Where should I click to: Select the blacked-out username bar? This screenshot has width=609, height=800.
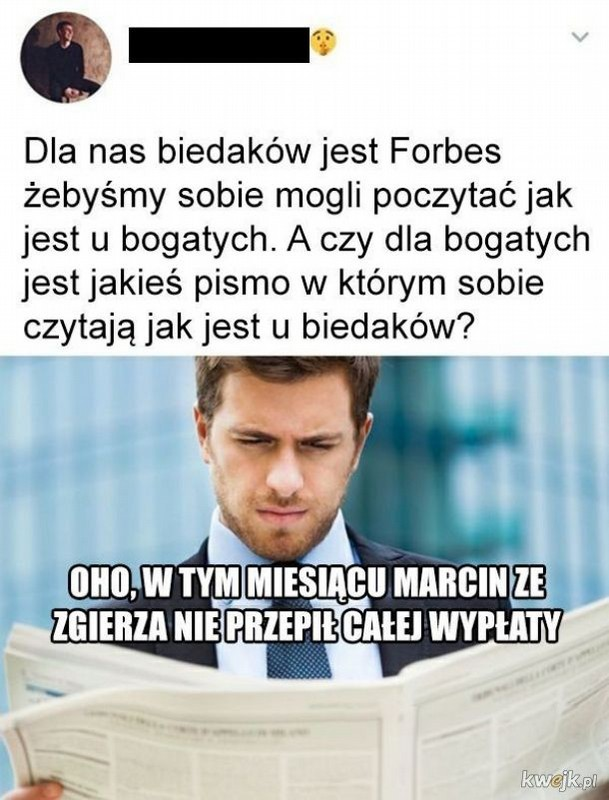[219, 45]
